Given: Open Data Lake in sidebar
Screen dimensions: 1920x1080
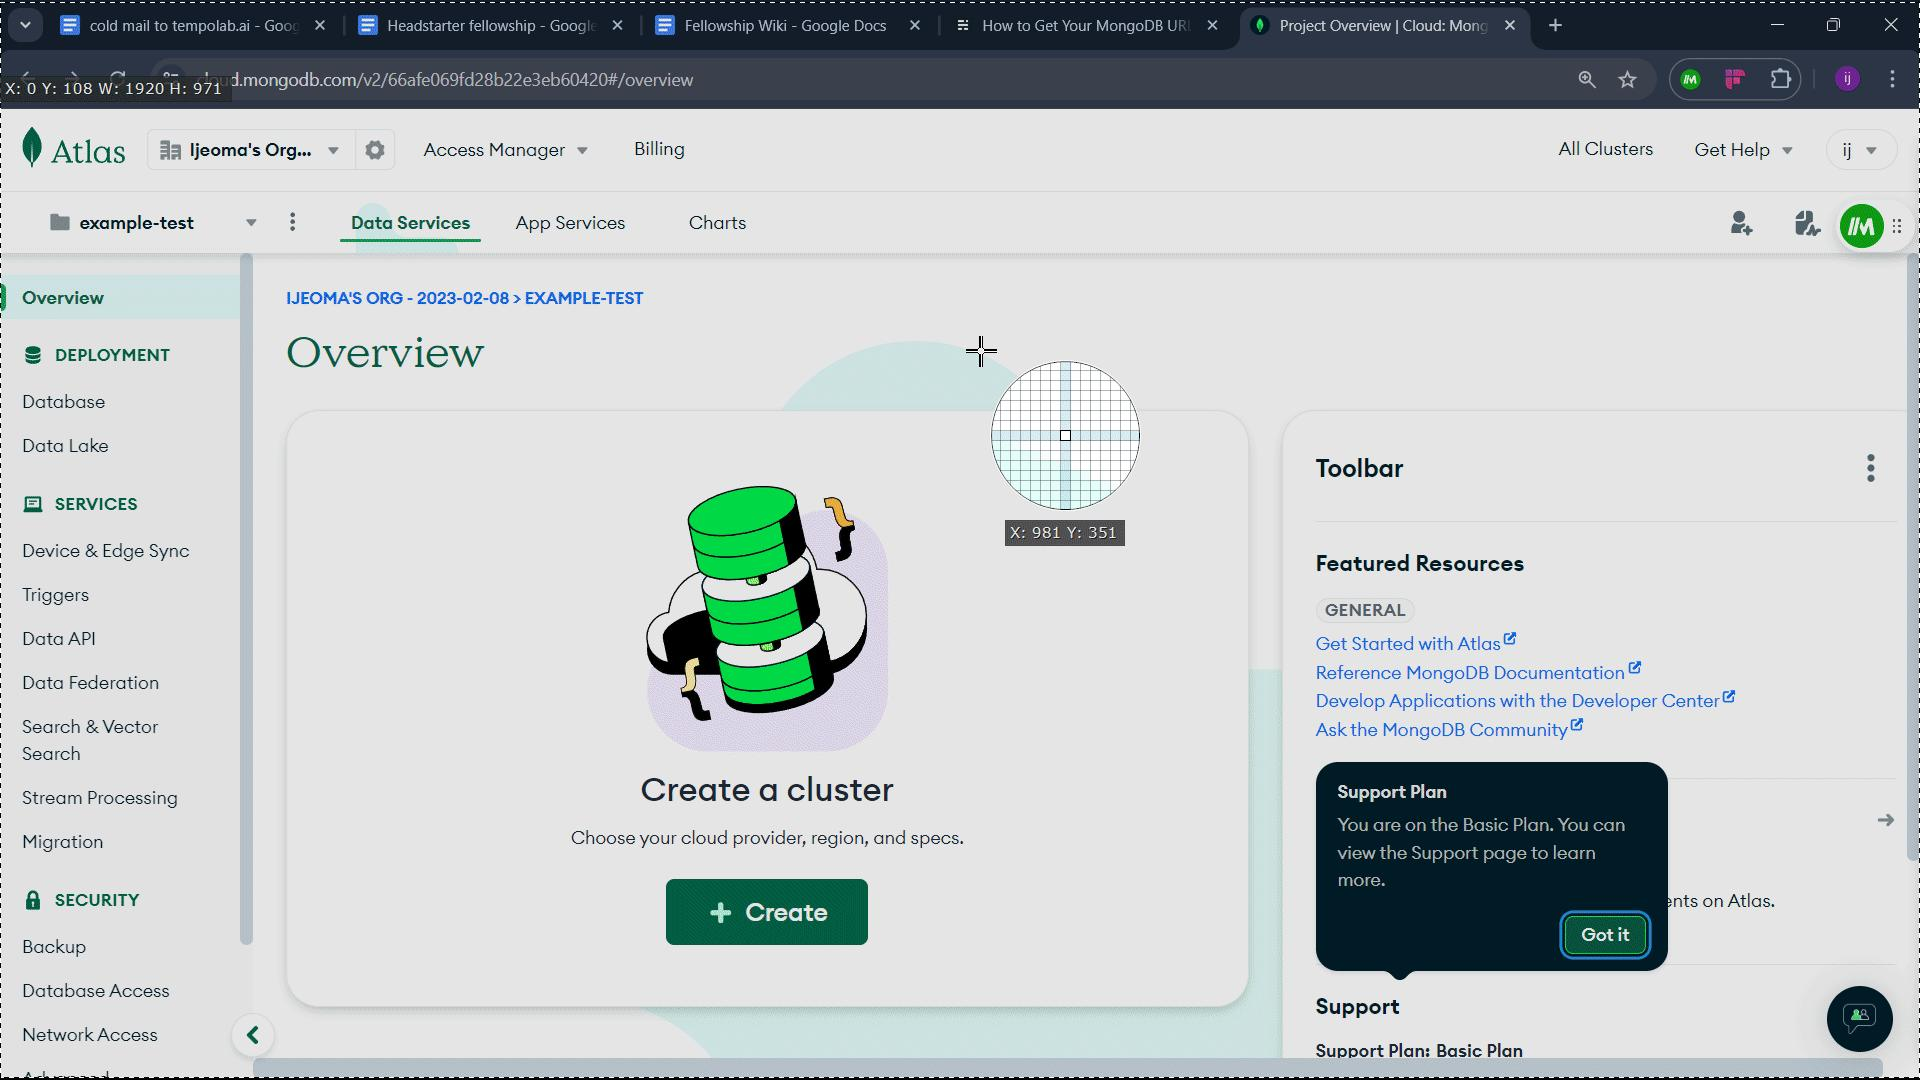Looking at the screenshot, I should [65, 446].
